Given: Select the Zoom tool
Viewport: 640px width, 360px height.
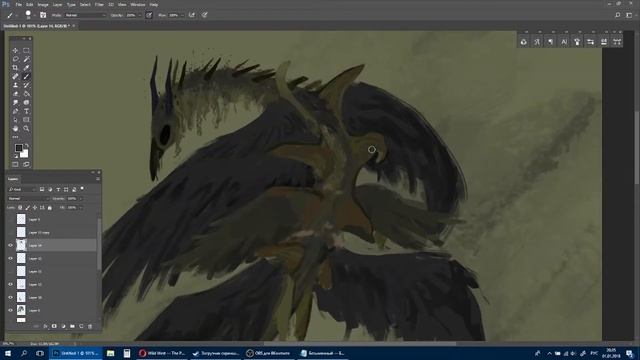Looking at the screenshot, I should pos(26,128).
